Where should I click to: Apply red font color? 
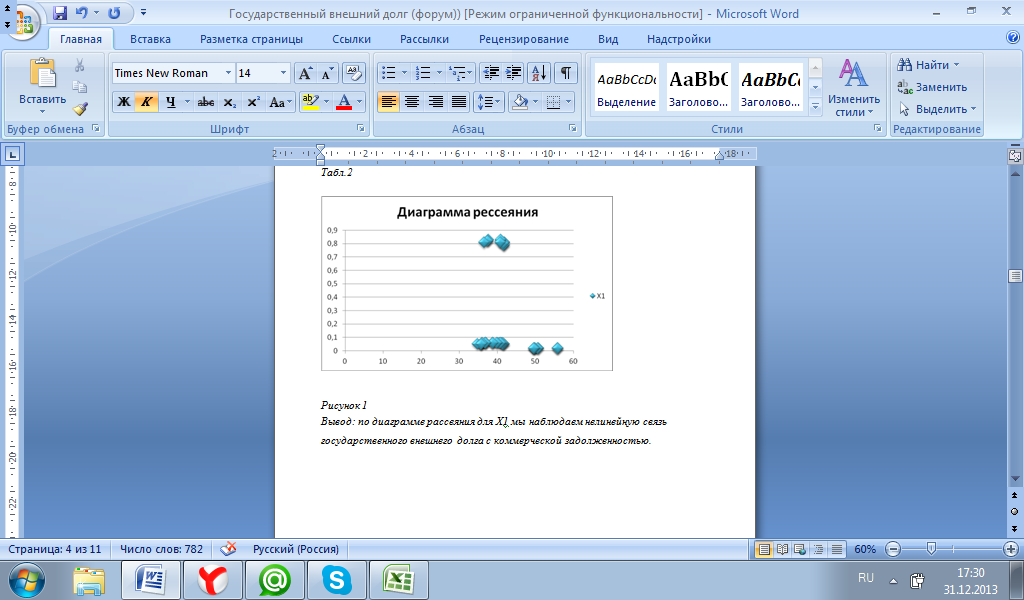click(x=344, y=102)
